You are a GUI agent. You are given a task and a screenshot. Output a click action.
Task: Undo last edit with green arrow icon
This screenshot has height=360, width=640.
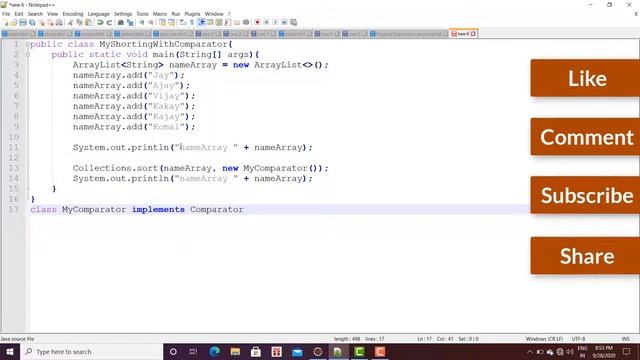pyautogui.click(x=100, y=22)
